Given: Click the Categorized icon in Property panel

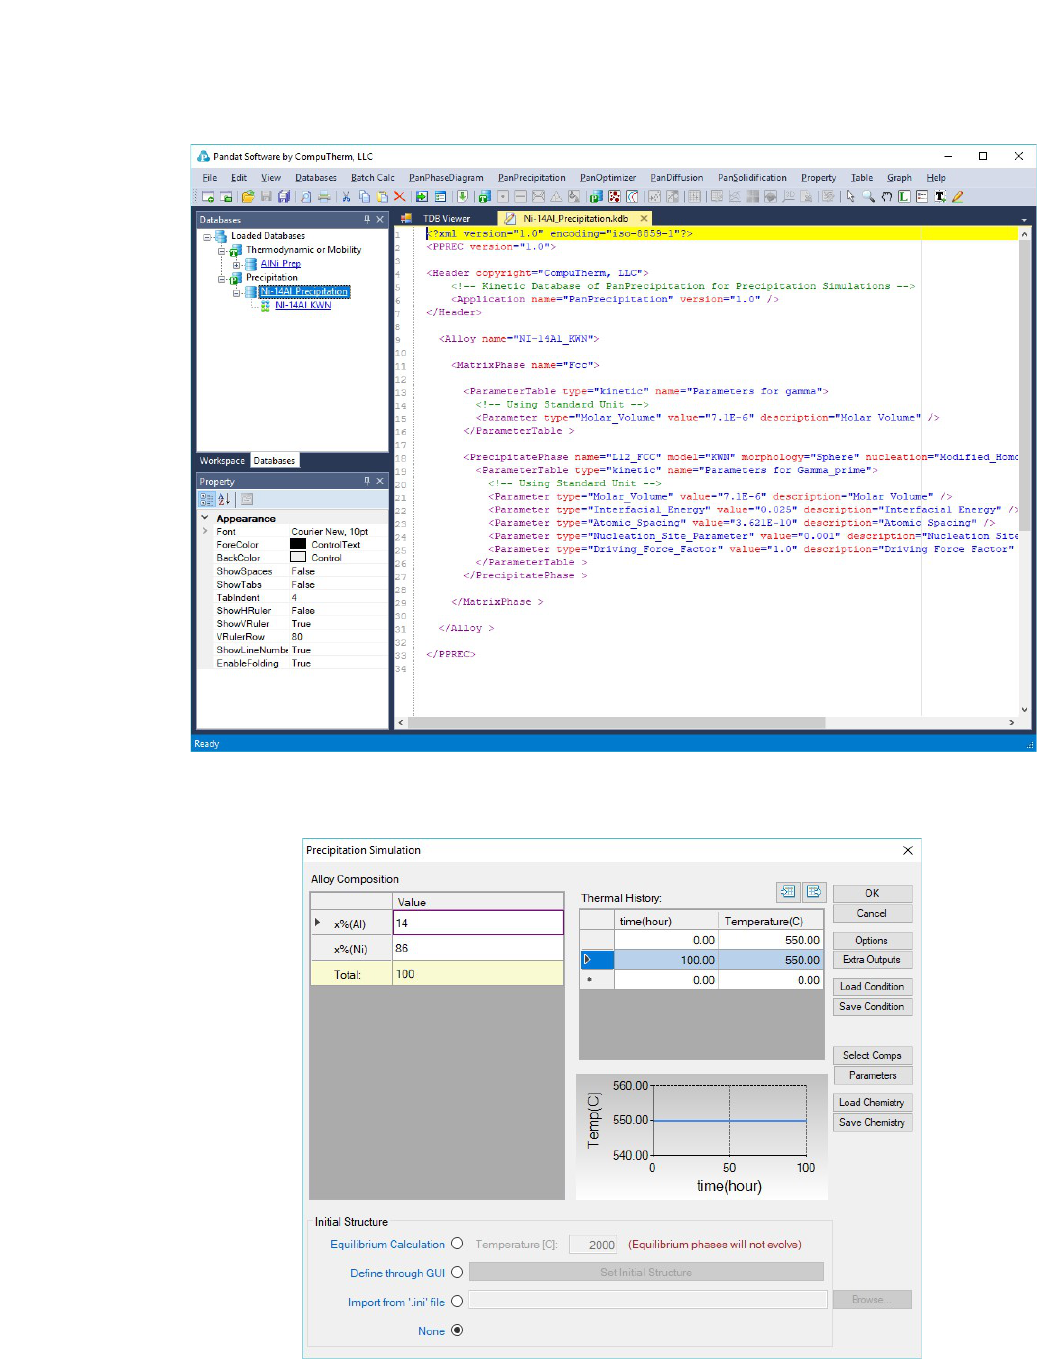Looking at the screenshot, I should click(x=206, y=499).
